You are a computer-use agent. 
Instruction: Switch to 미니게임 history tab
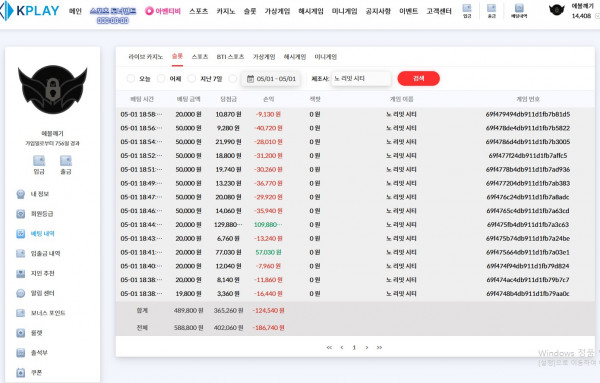pyautogui.click(x=326, y=57)
